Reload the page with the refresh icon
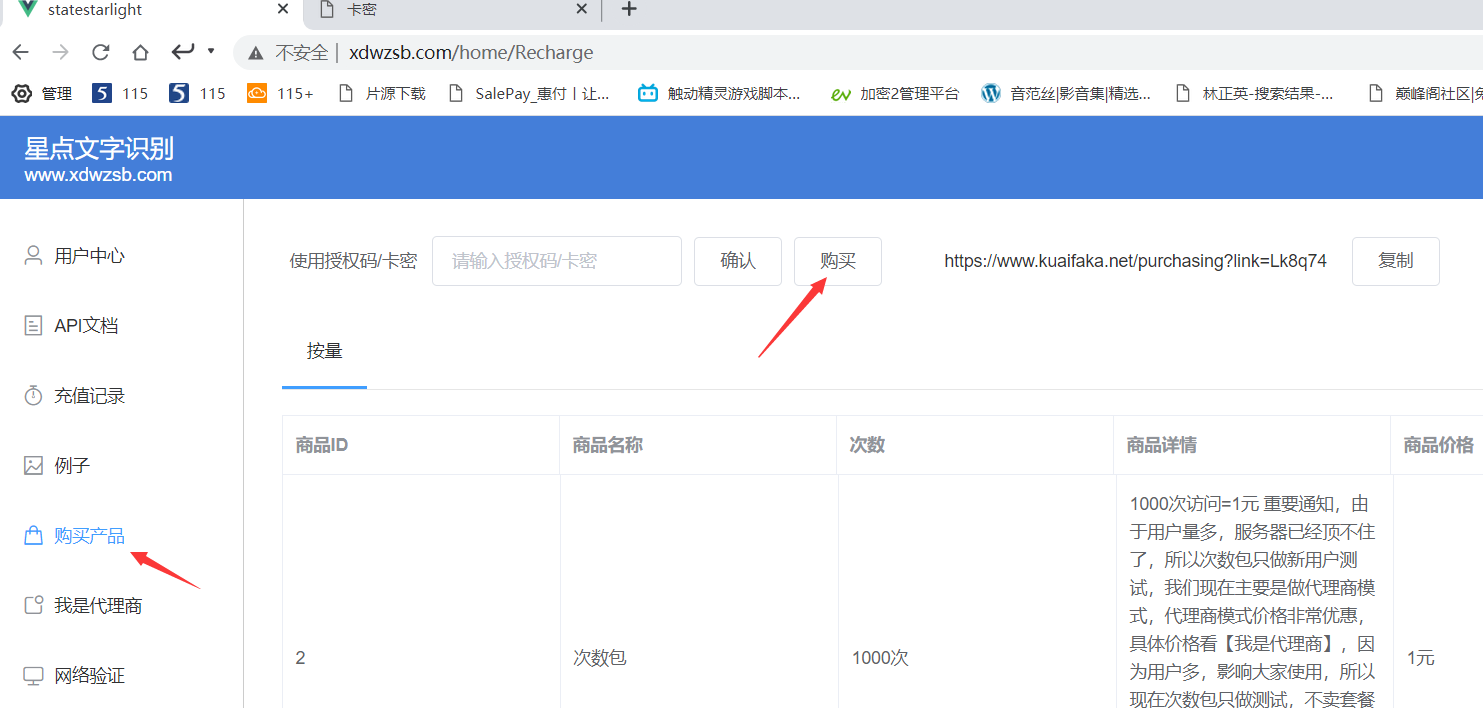Screen dimensions: 1483x708 [x=100, y=52]
